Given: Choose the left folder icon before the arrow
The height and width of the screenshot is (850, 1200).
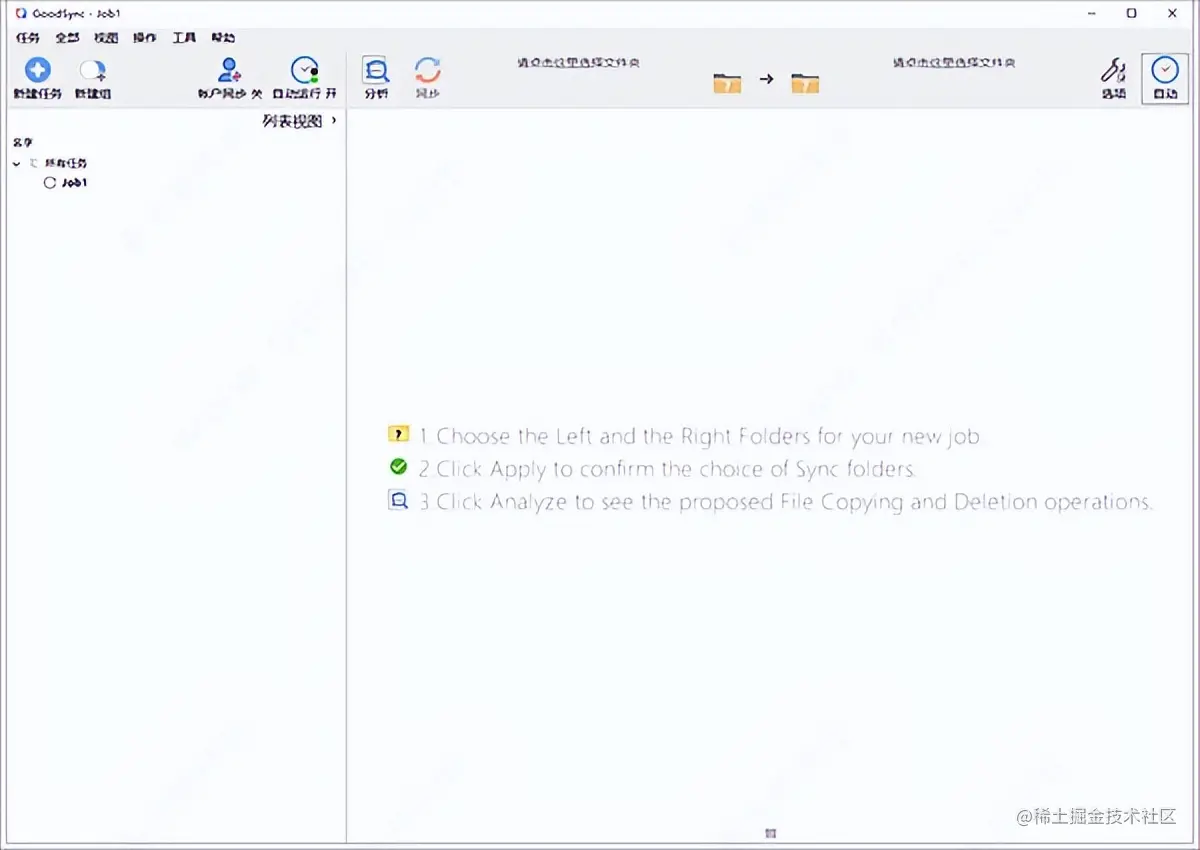Looking at the screenshot, I should point(727,83).
